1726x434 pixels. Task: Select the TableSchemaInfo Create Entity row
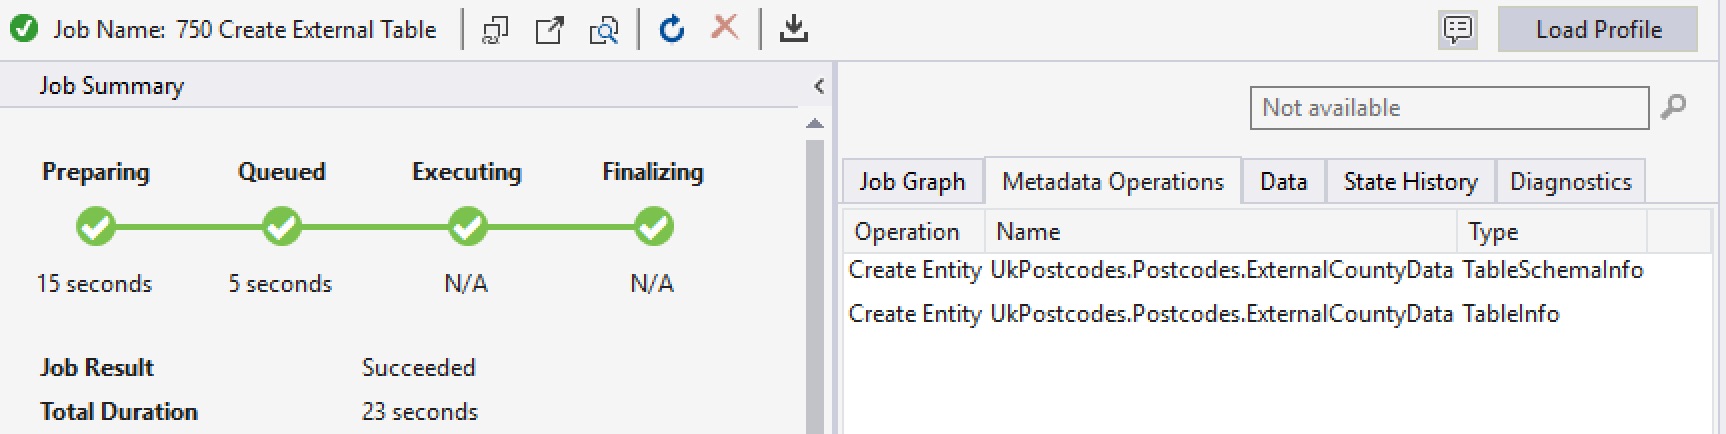click(x=1245, y=270)
